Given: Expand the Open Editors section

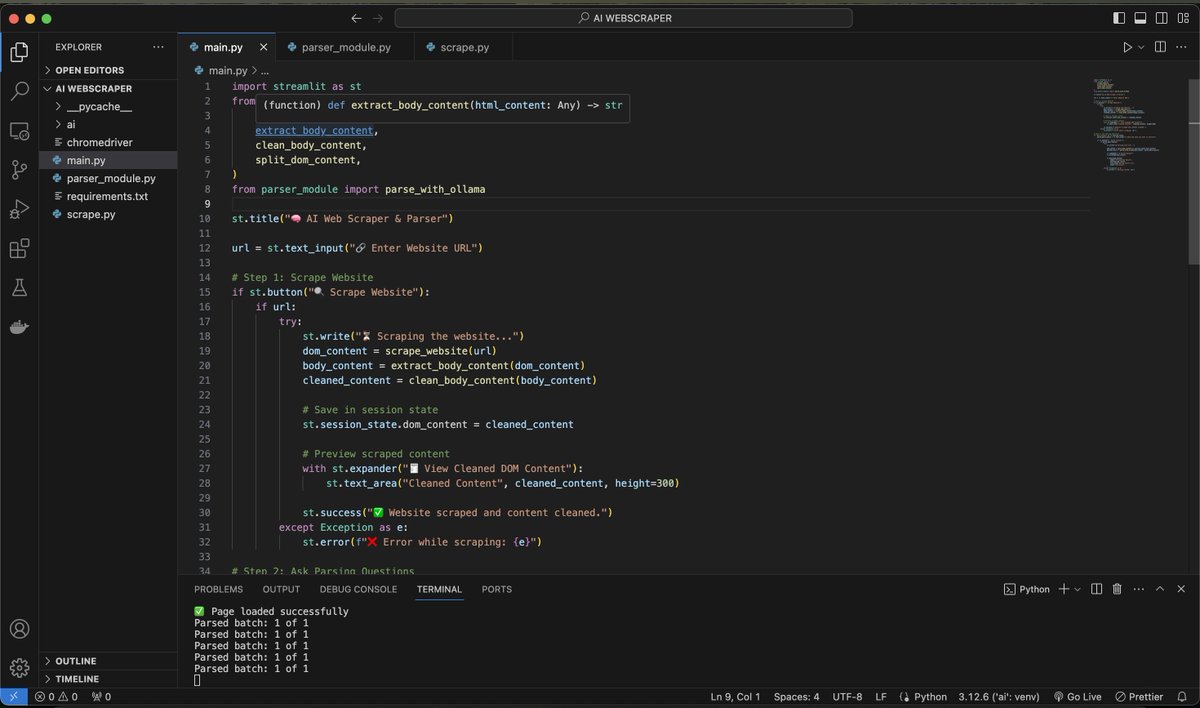Looking at the screenshot, I should point(108,70).
